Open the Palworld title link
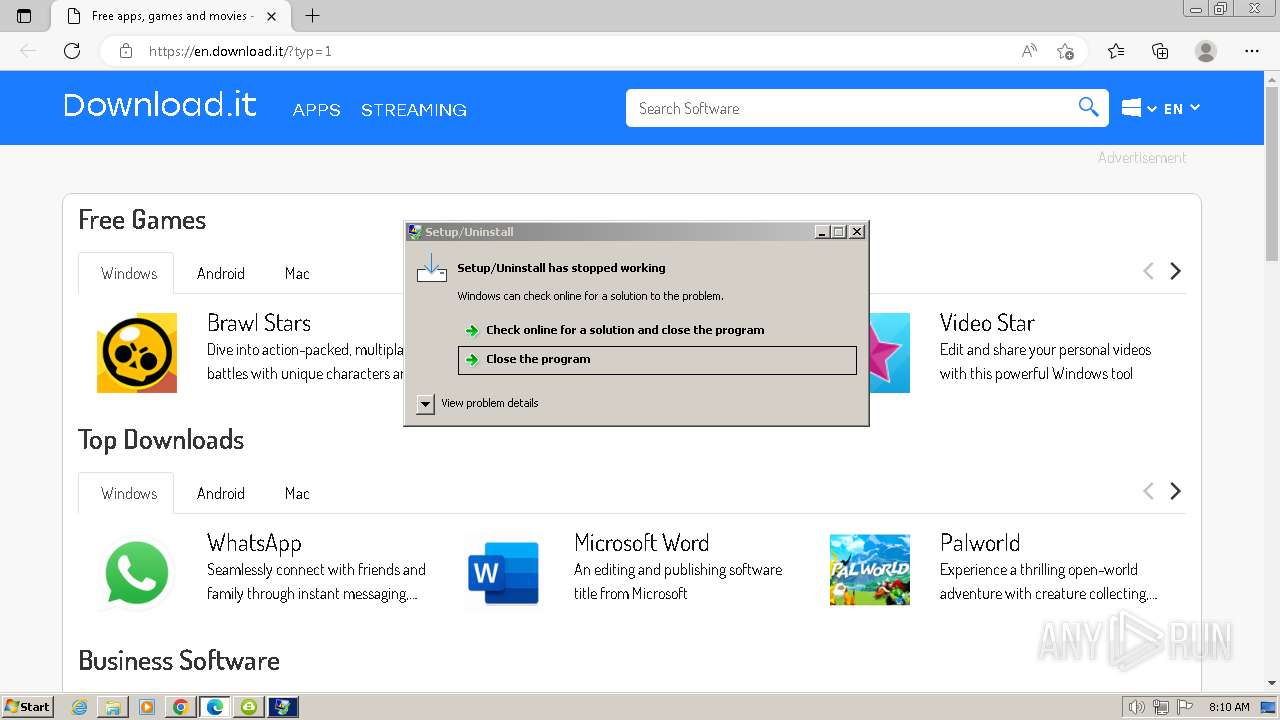 [x=980, y=543]
